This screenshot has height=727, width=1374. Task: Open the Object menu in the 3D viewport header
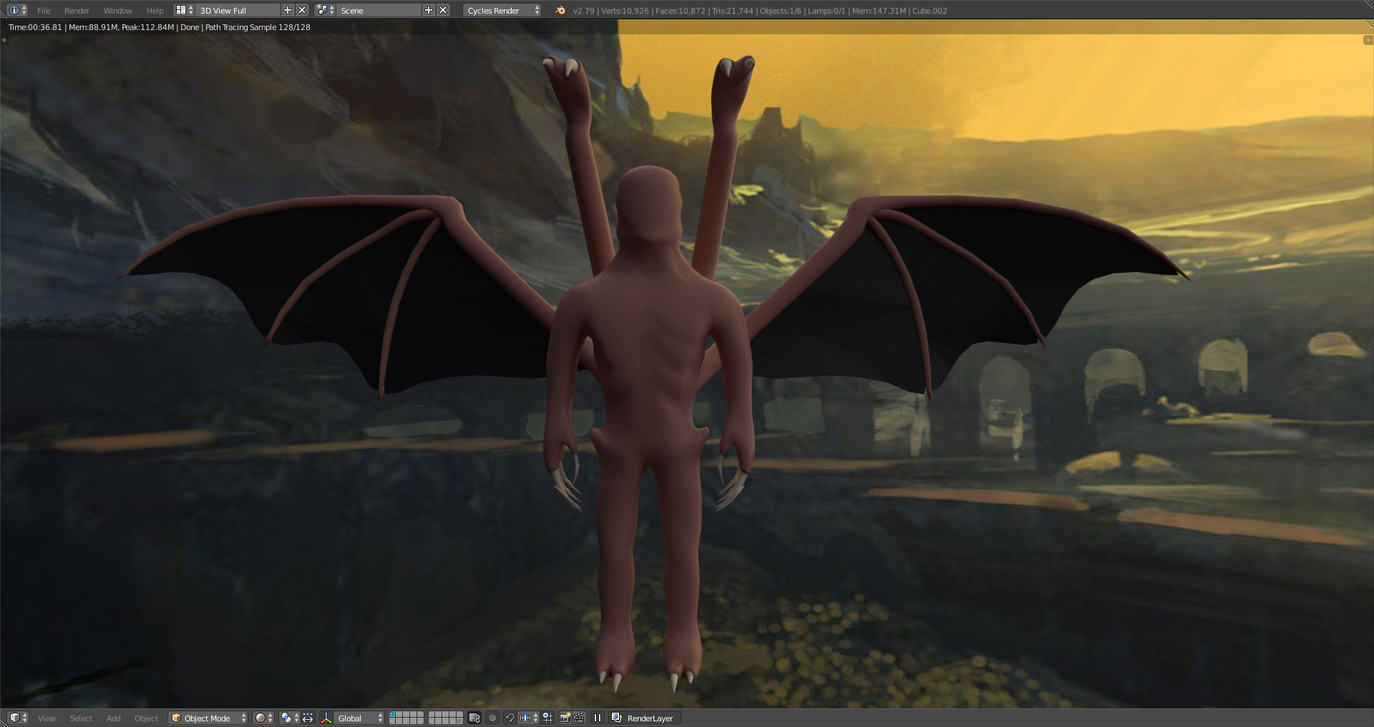point(146,718)
